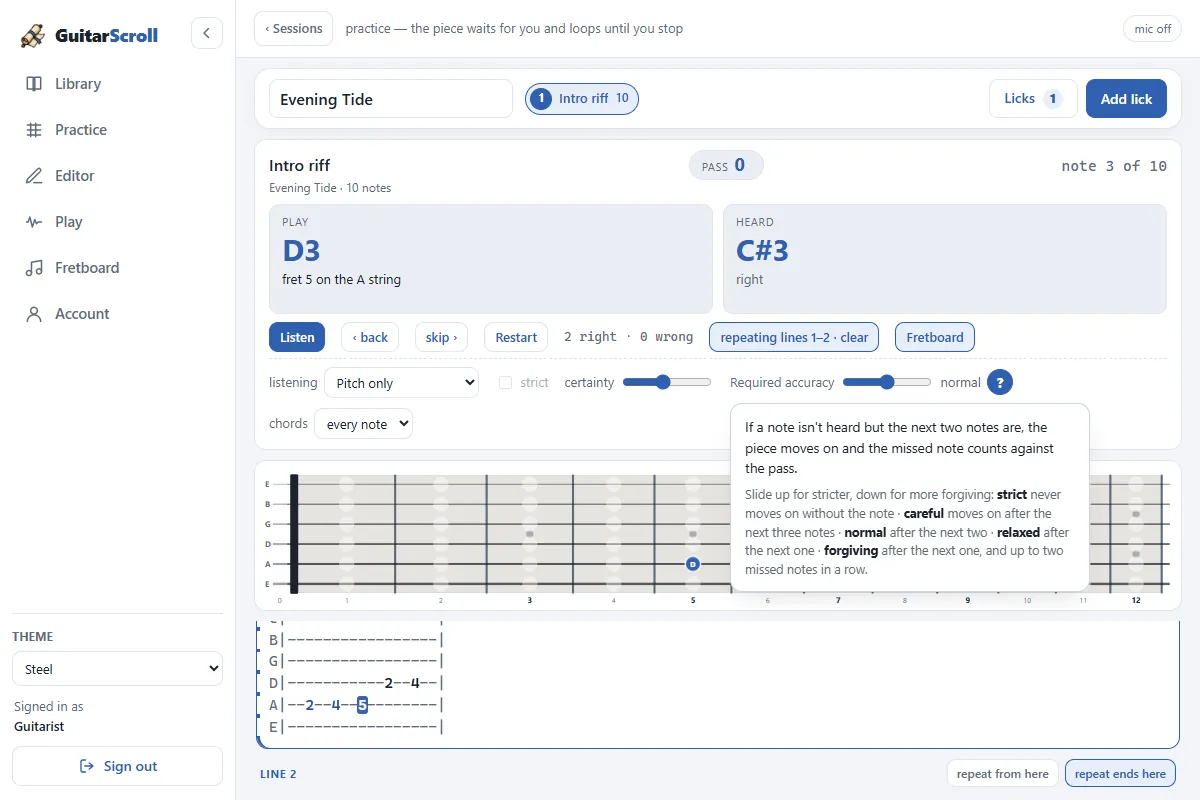Select the Intro riff lick tab

point(582,98)
